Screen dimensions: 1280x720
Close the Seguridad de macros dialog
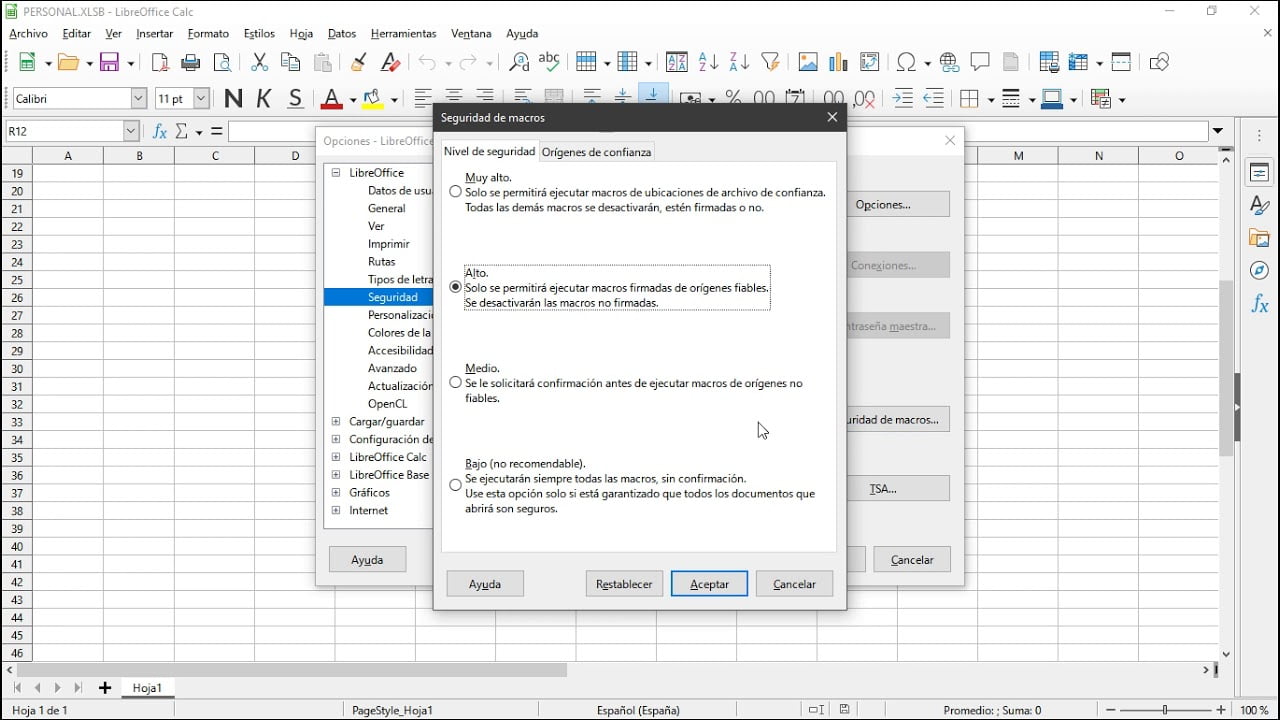(x=832, y=117)
